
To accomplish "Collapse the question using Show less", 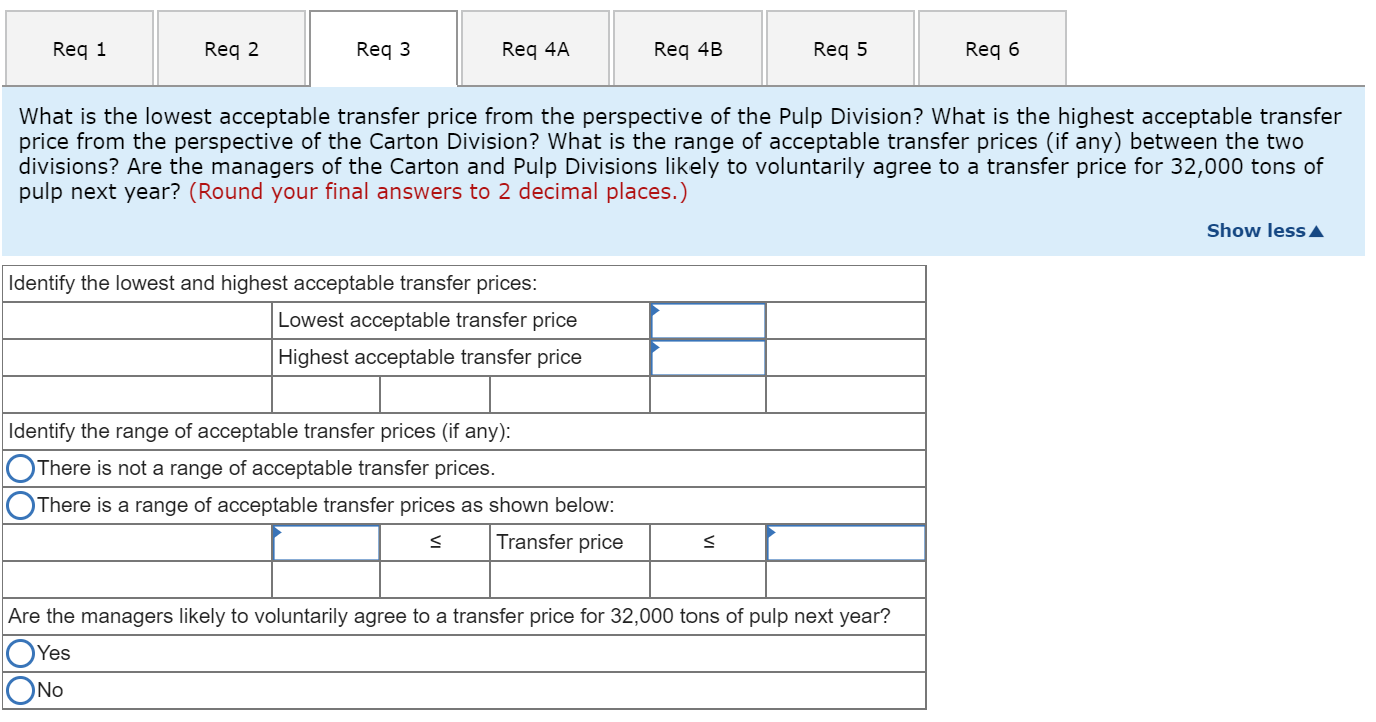I will click(1264, 230).
